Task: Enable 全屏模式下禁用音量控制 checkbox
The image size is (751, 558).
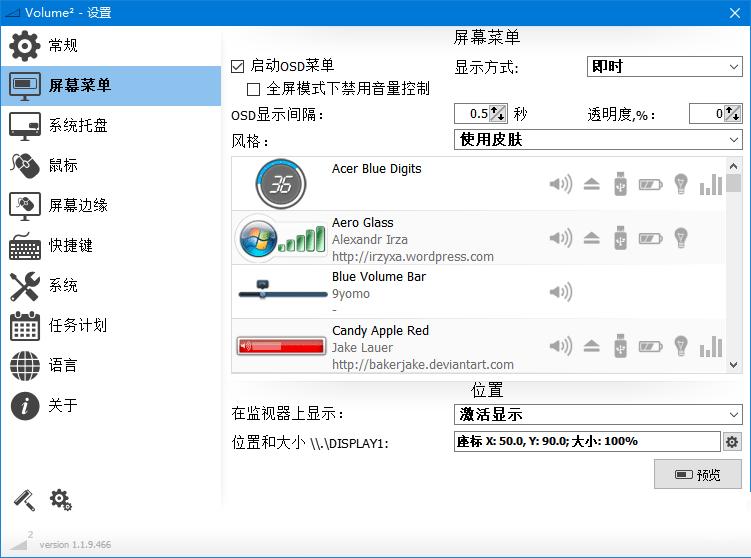Action: [254, 89]
